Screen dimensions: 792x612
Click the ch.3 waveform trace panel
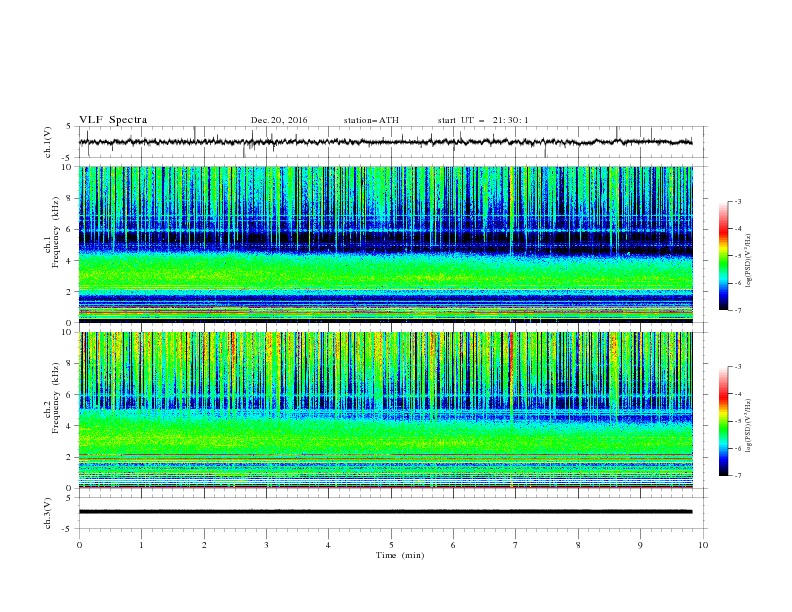392,513
